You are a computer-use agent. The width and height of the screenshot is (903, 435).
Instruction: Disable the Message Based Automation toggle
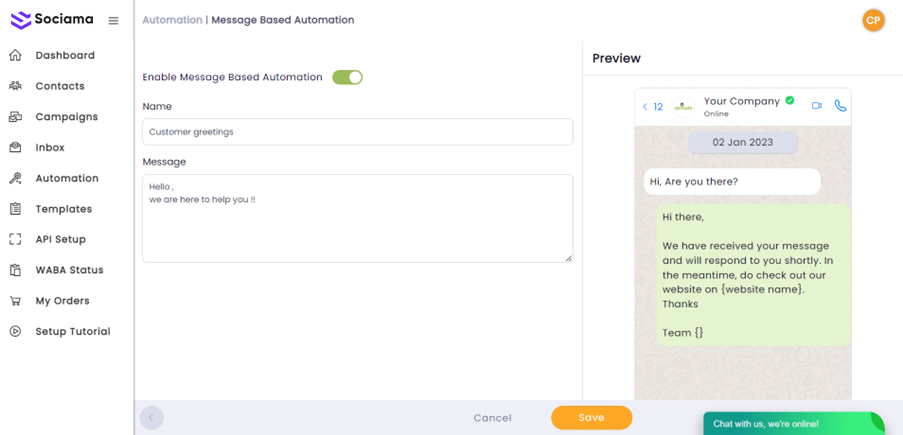pyautogui.click(x=347, y=77)
